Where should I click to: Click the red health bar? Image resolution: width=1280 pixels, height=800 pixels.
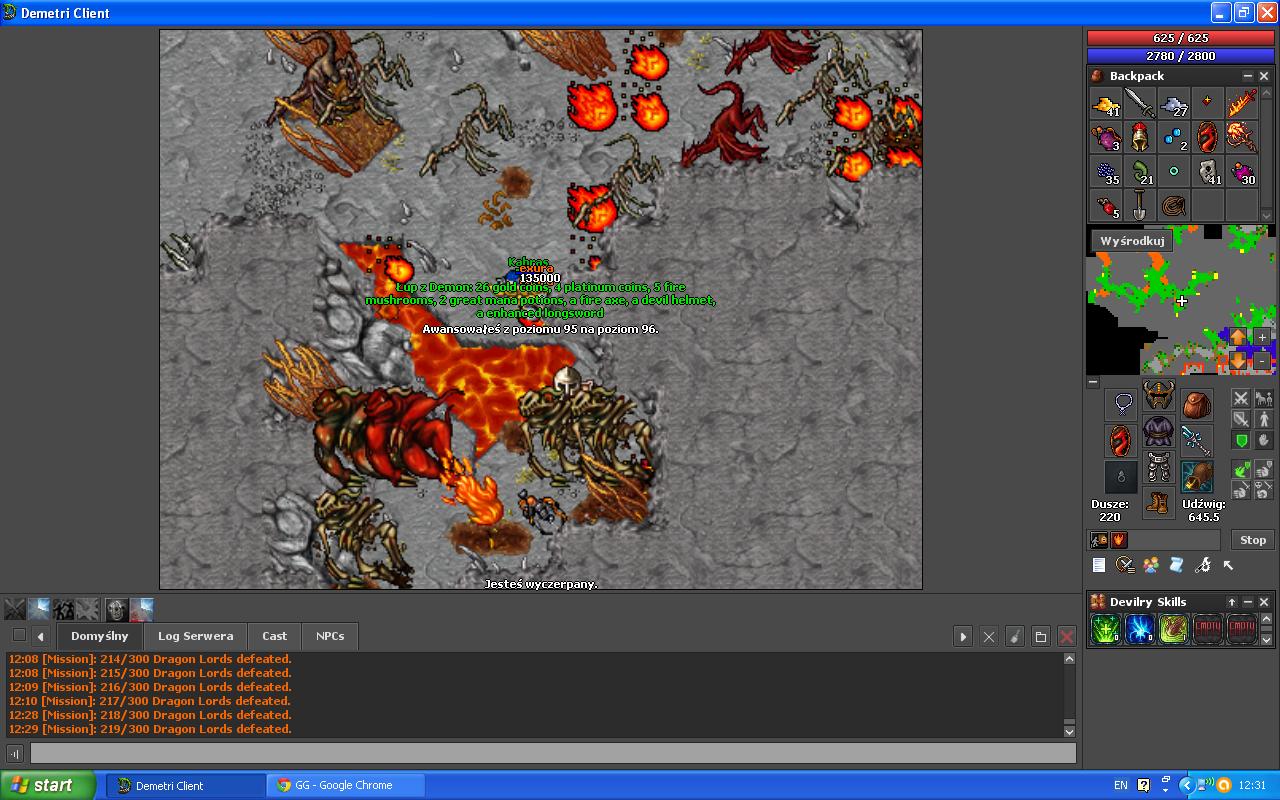point(1180,38)
